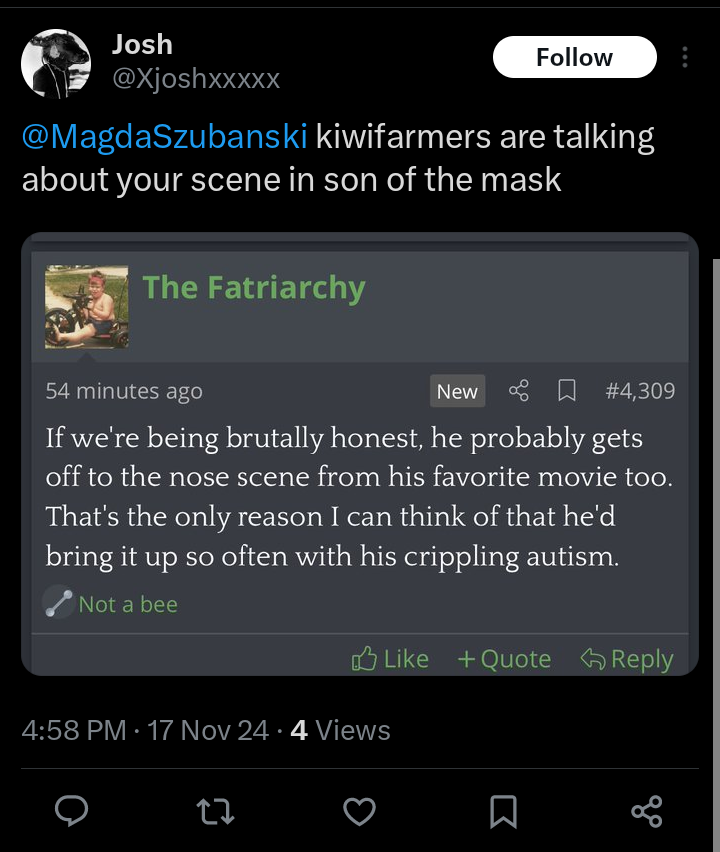Open post number #4,309 link
The image size is (720, 852).
tap(640, 391)
